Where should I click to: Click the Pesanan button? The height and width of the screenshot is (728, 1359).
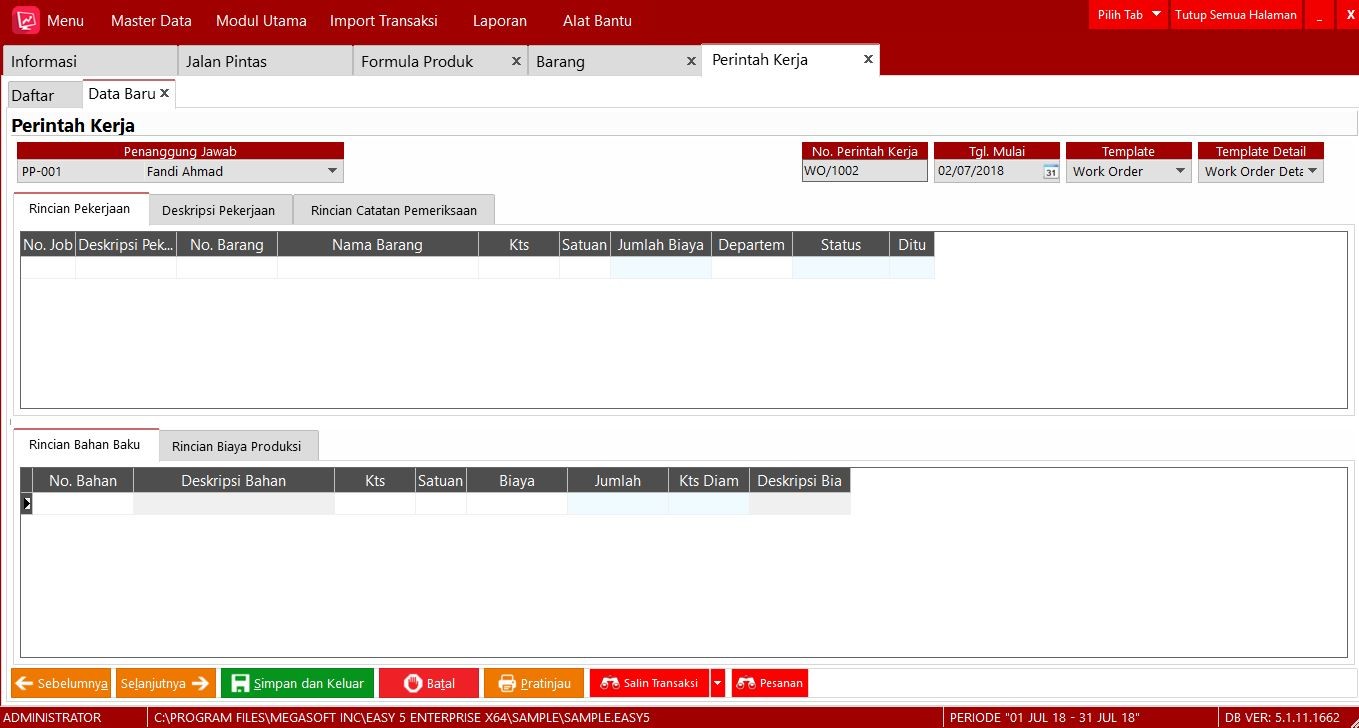769,683
